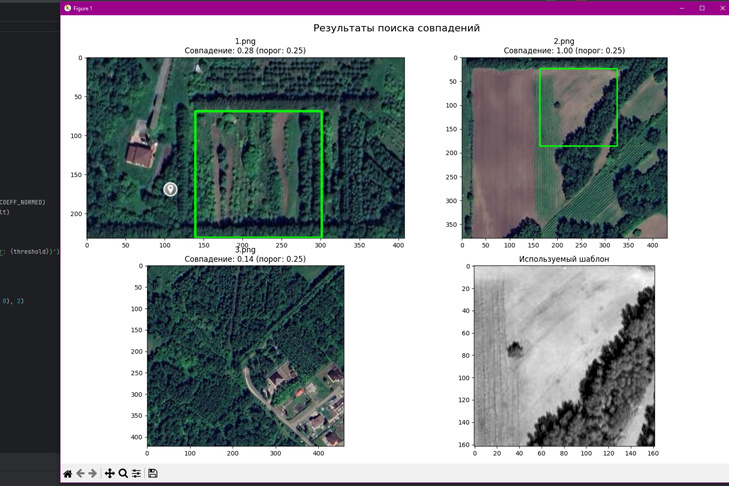
Task: Open the Configure subplots sliders icon
Action: 136,473
